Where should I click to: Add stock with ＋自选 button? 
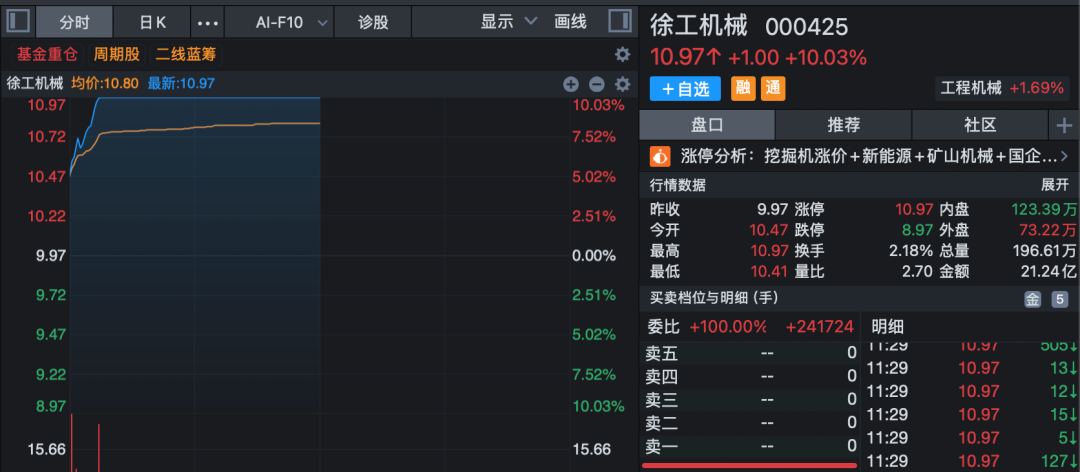[685, 88]
